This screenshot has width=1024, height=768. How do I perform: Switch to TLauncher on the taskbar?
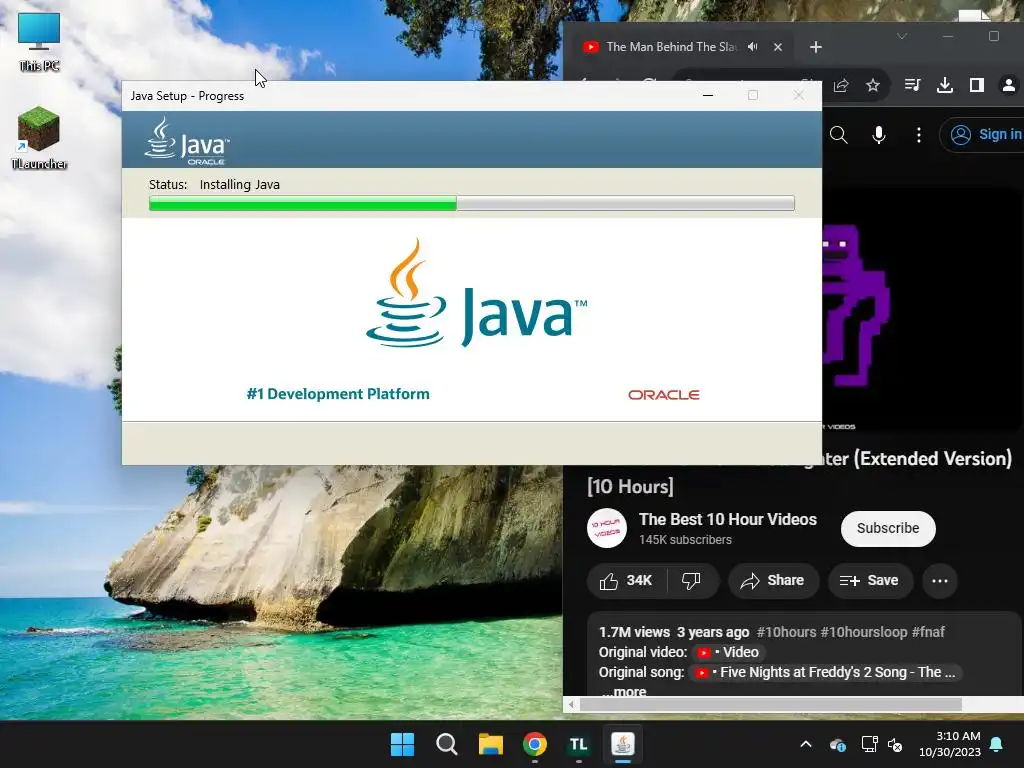pyautogui.click(x=579, y=744)
